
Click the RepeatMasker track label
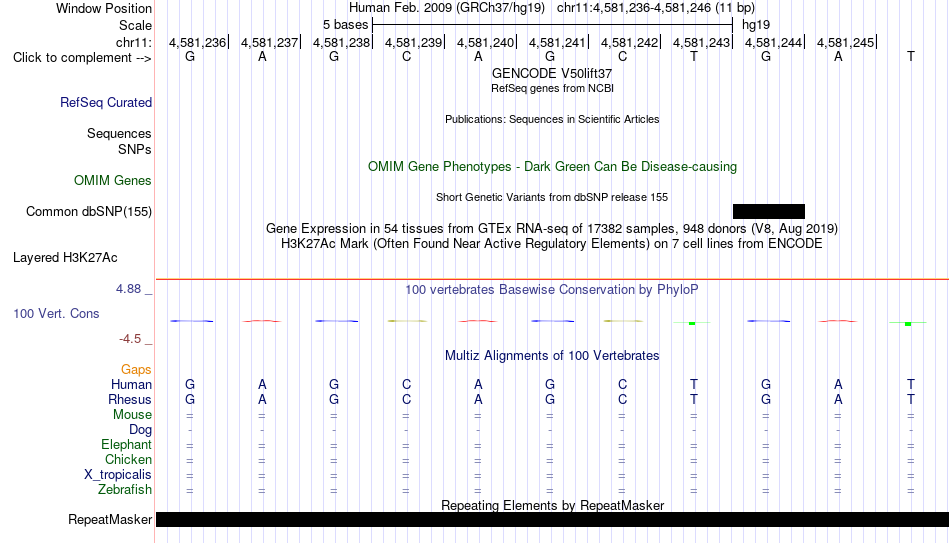[x=110, y=519]
